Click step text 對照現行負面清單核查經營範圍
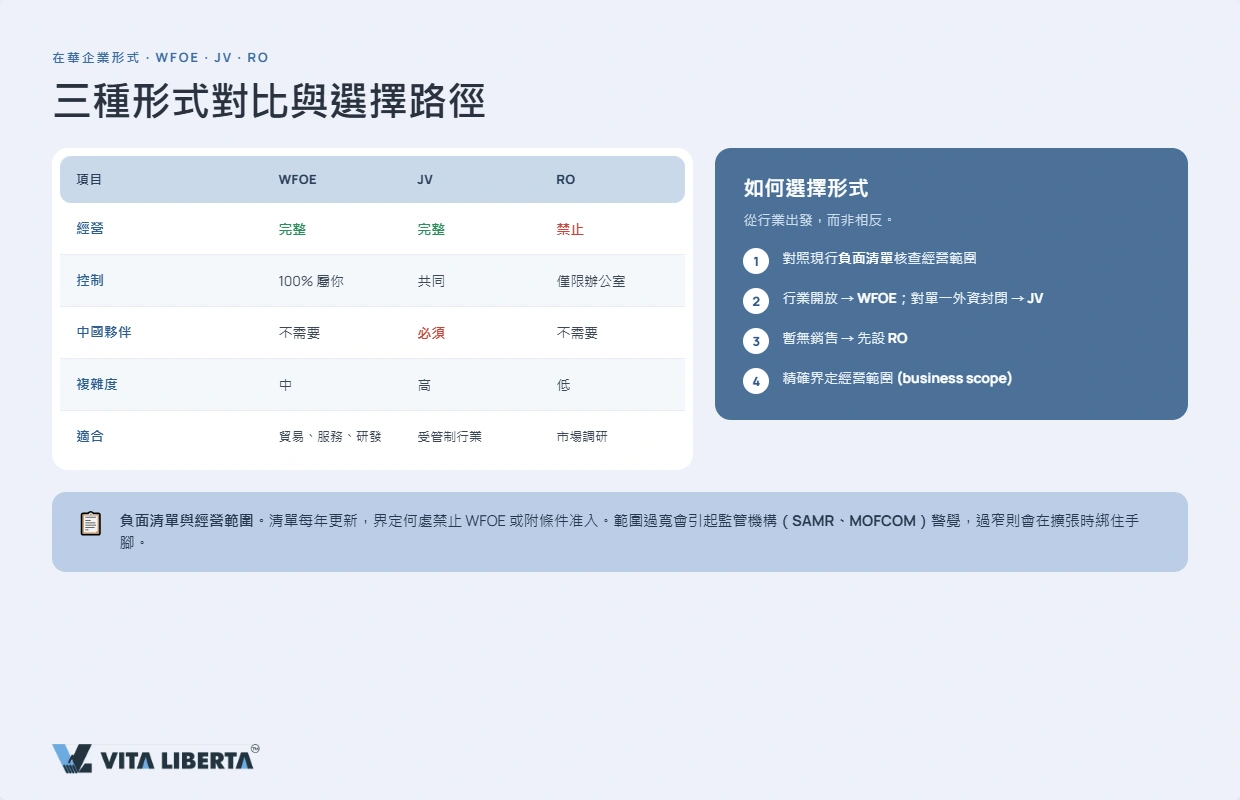This screenshot has width=1240, height=800. (879, 259)
